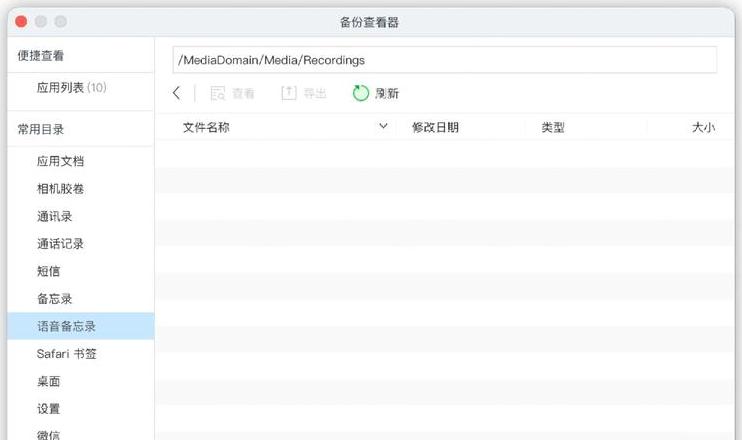Select 短信 in the sidebar

[48, 271]
